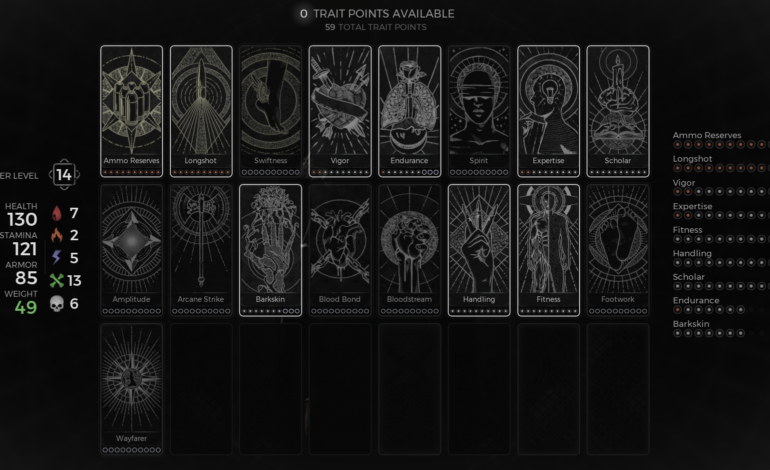Open the Swiftness trait card
The width and height of the screenshot is (770, 470).
click(x=271, y=111)
